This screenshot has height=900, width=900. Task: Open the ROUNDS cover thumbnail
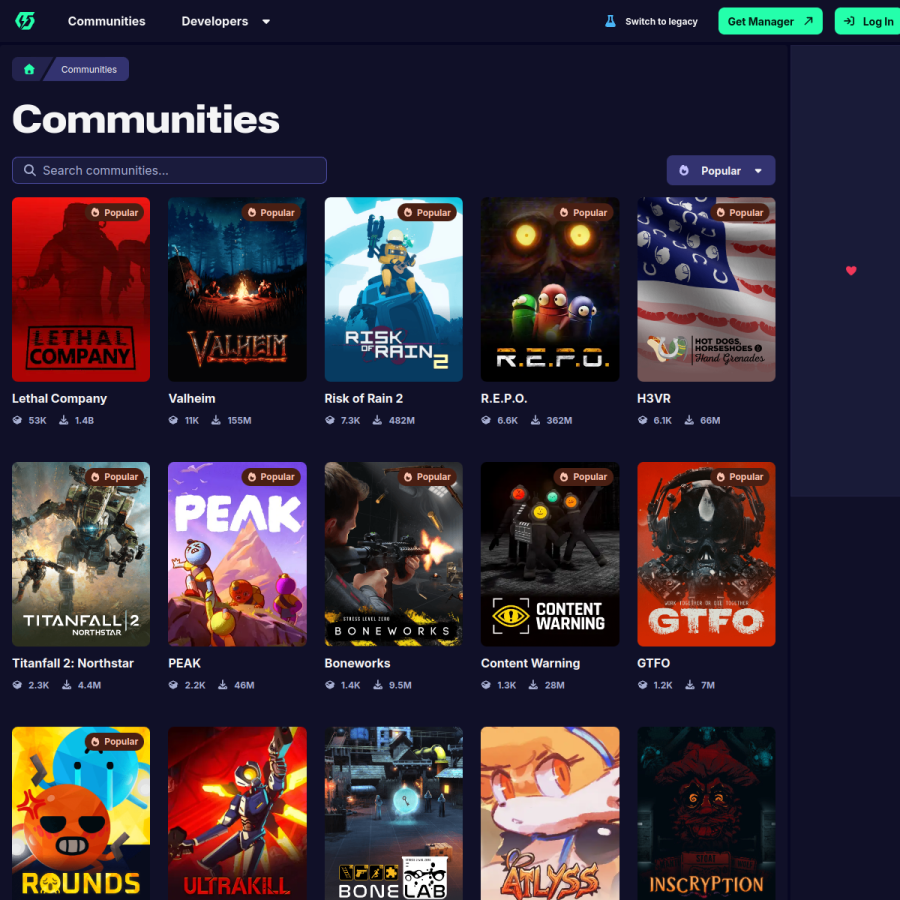(81, 813)
